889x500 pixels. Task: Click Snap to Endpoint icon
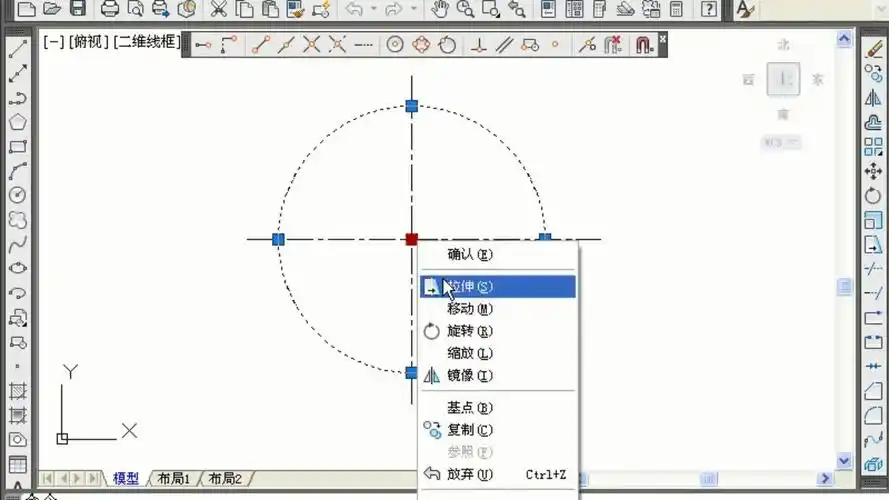tap(260, 45)
